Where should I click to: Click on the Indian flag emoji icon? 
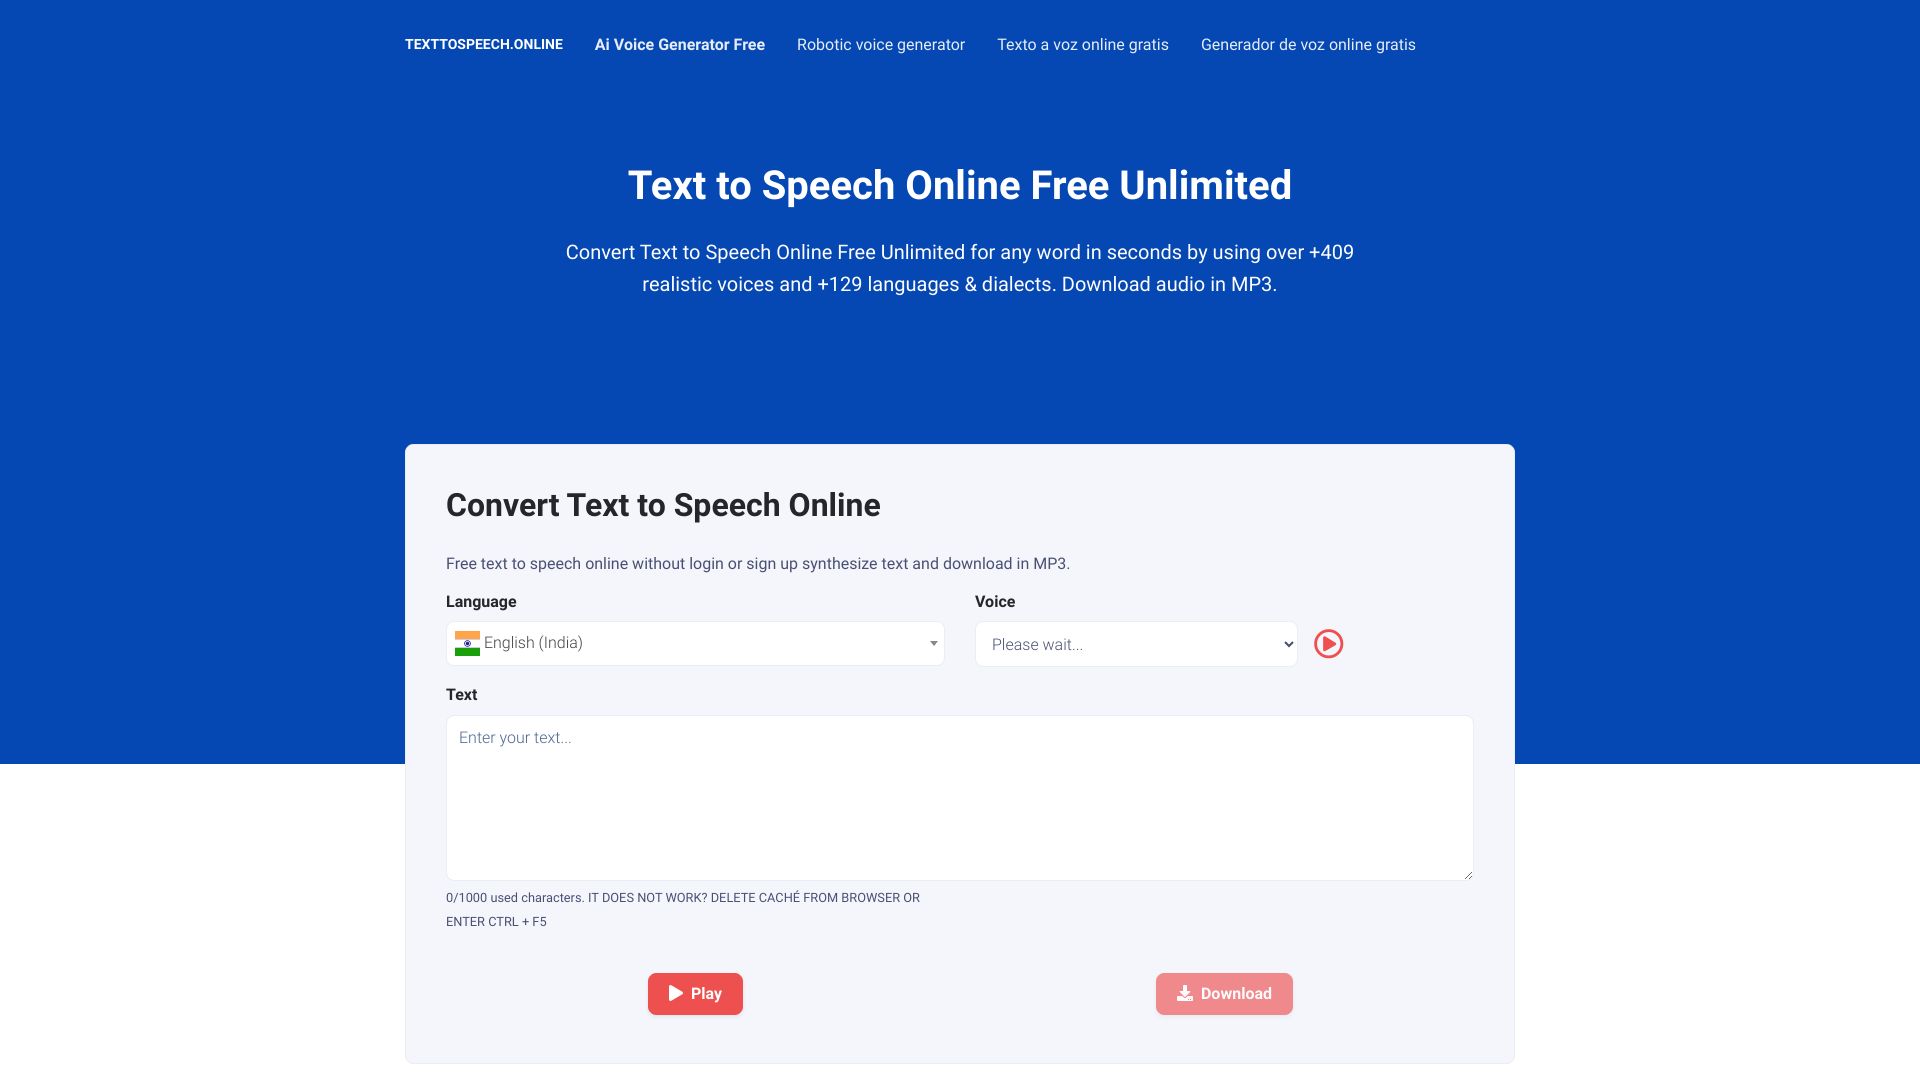pyautogui.click(x=467, y=642)
